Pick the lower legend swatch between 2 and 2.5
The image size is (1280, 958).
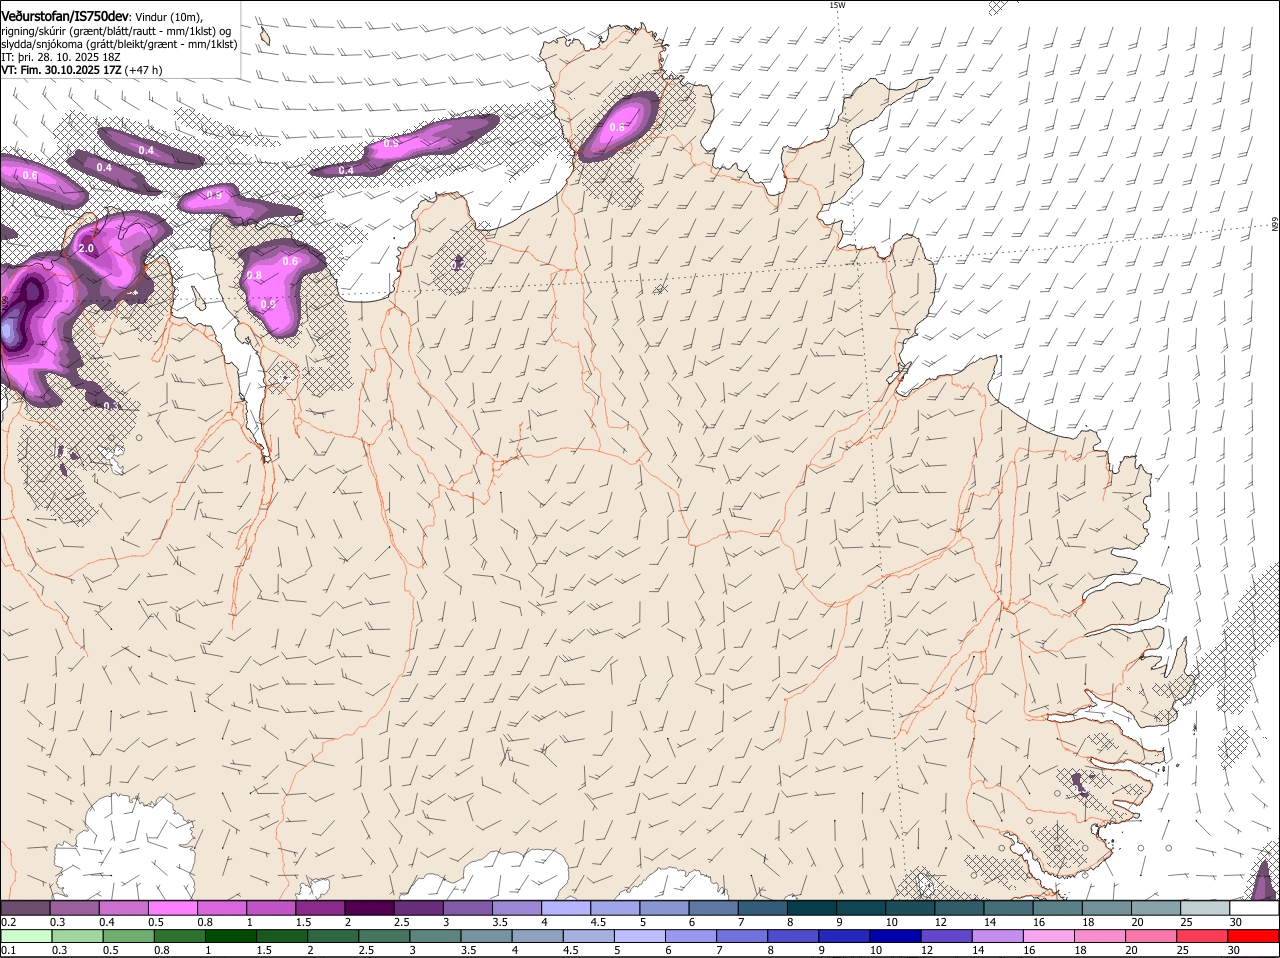tap(332, 936)
